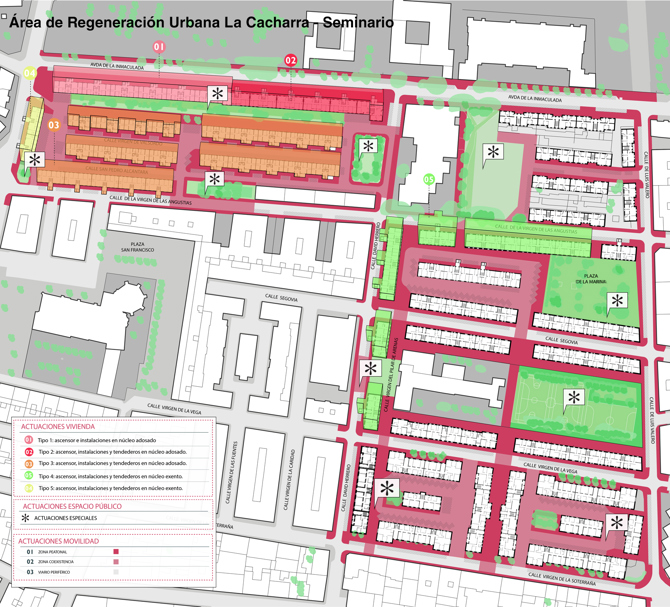Click the Actuaciones Vivienda legend heading
The width and height of the screenshot is (670, 607).
point(58,426)
